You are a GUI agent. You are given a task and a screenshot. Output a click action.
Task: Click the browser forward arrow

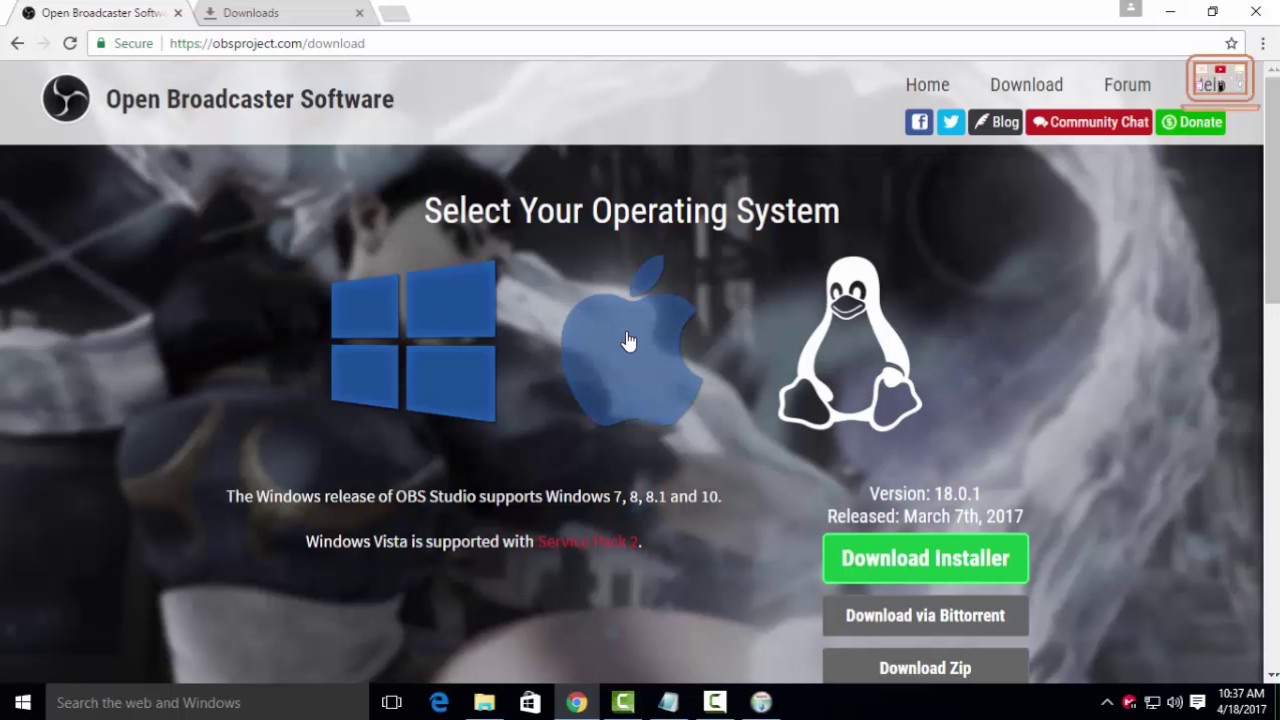point(43,43)
